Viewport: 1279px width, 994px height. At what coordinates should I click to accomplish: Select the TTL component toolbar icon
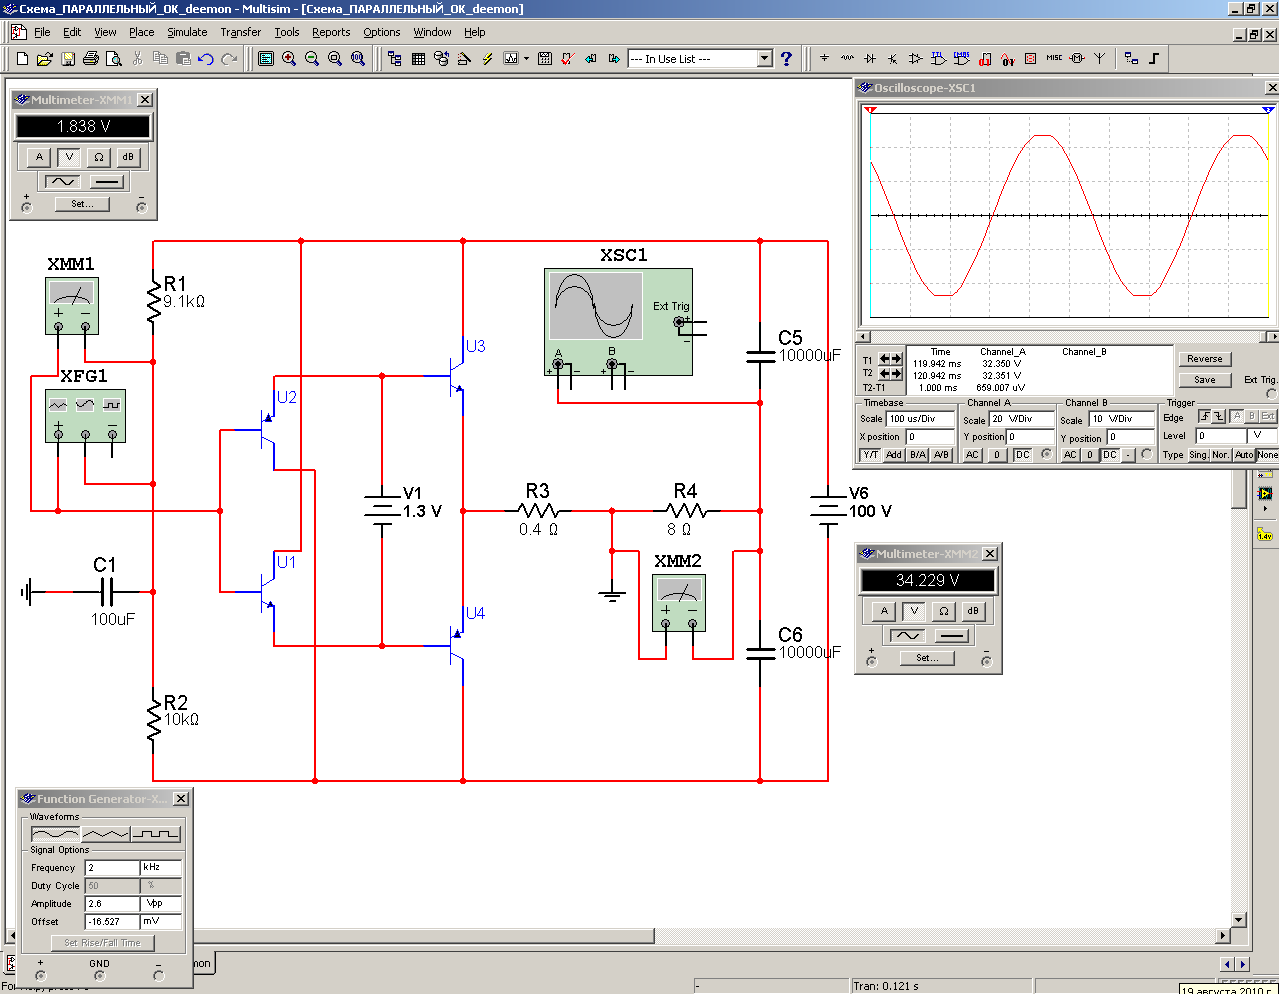tap(938, 59)
